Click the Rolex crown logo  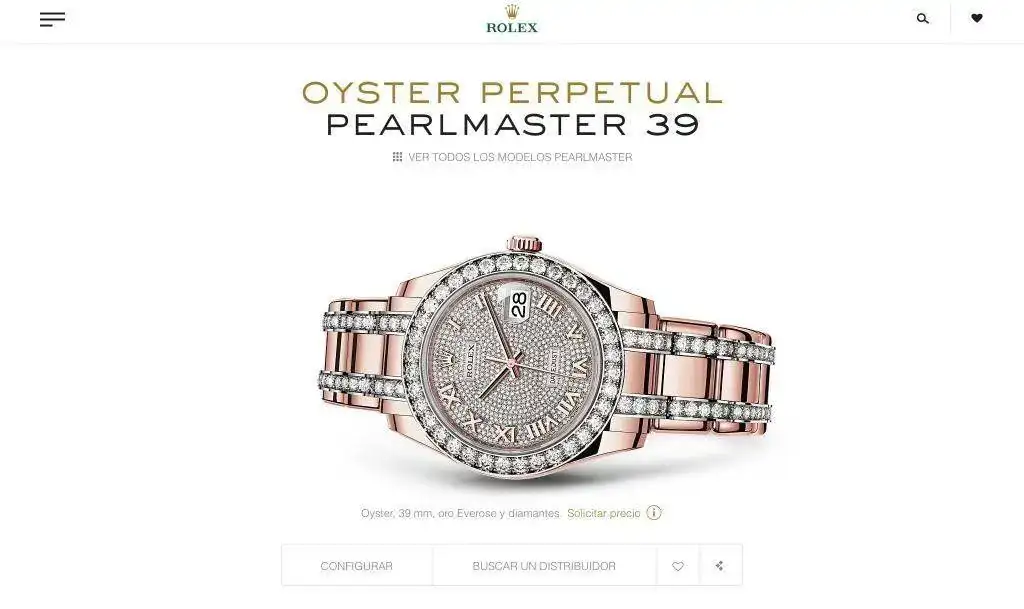click(x=512, y=18)
